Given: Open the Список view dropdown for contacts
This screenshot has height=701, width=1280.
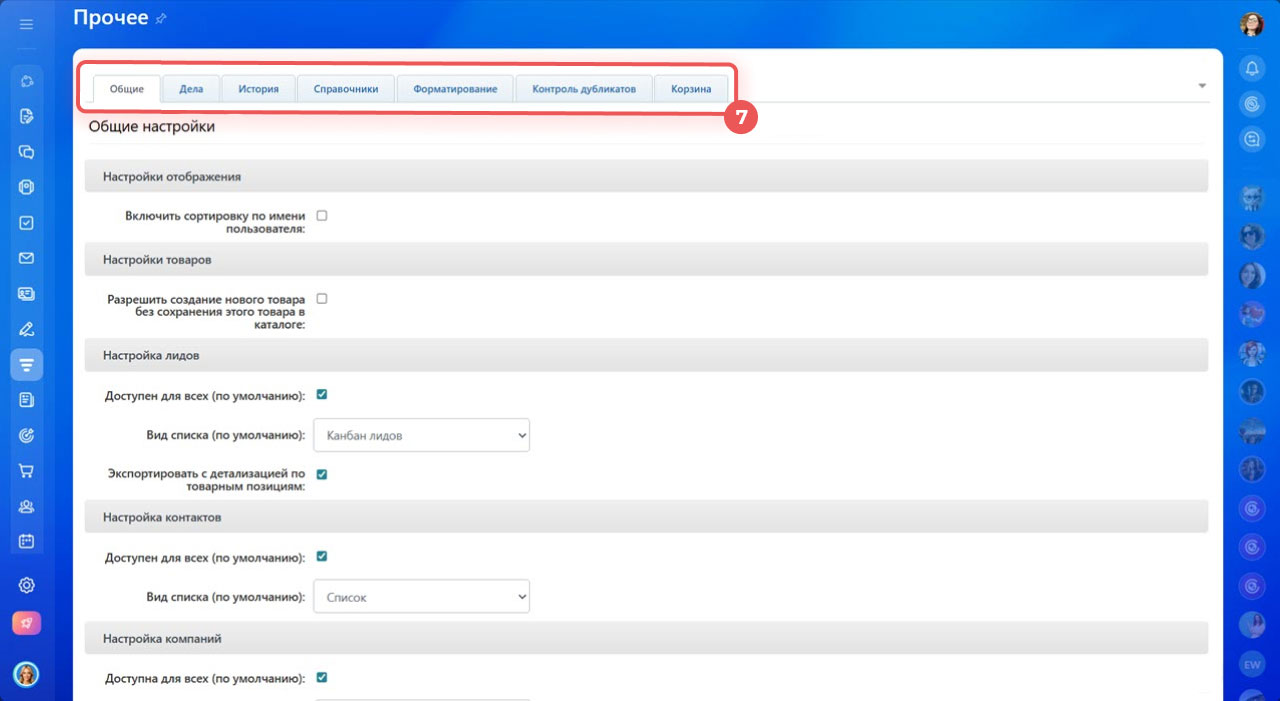Looking at the screenshot, I should (421, 597).
